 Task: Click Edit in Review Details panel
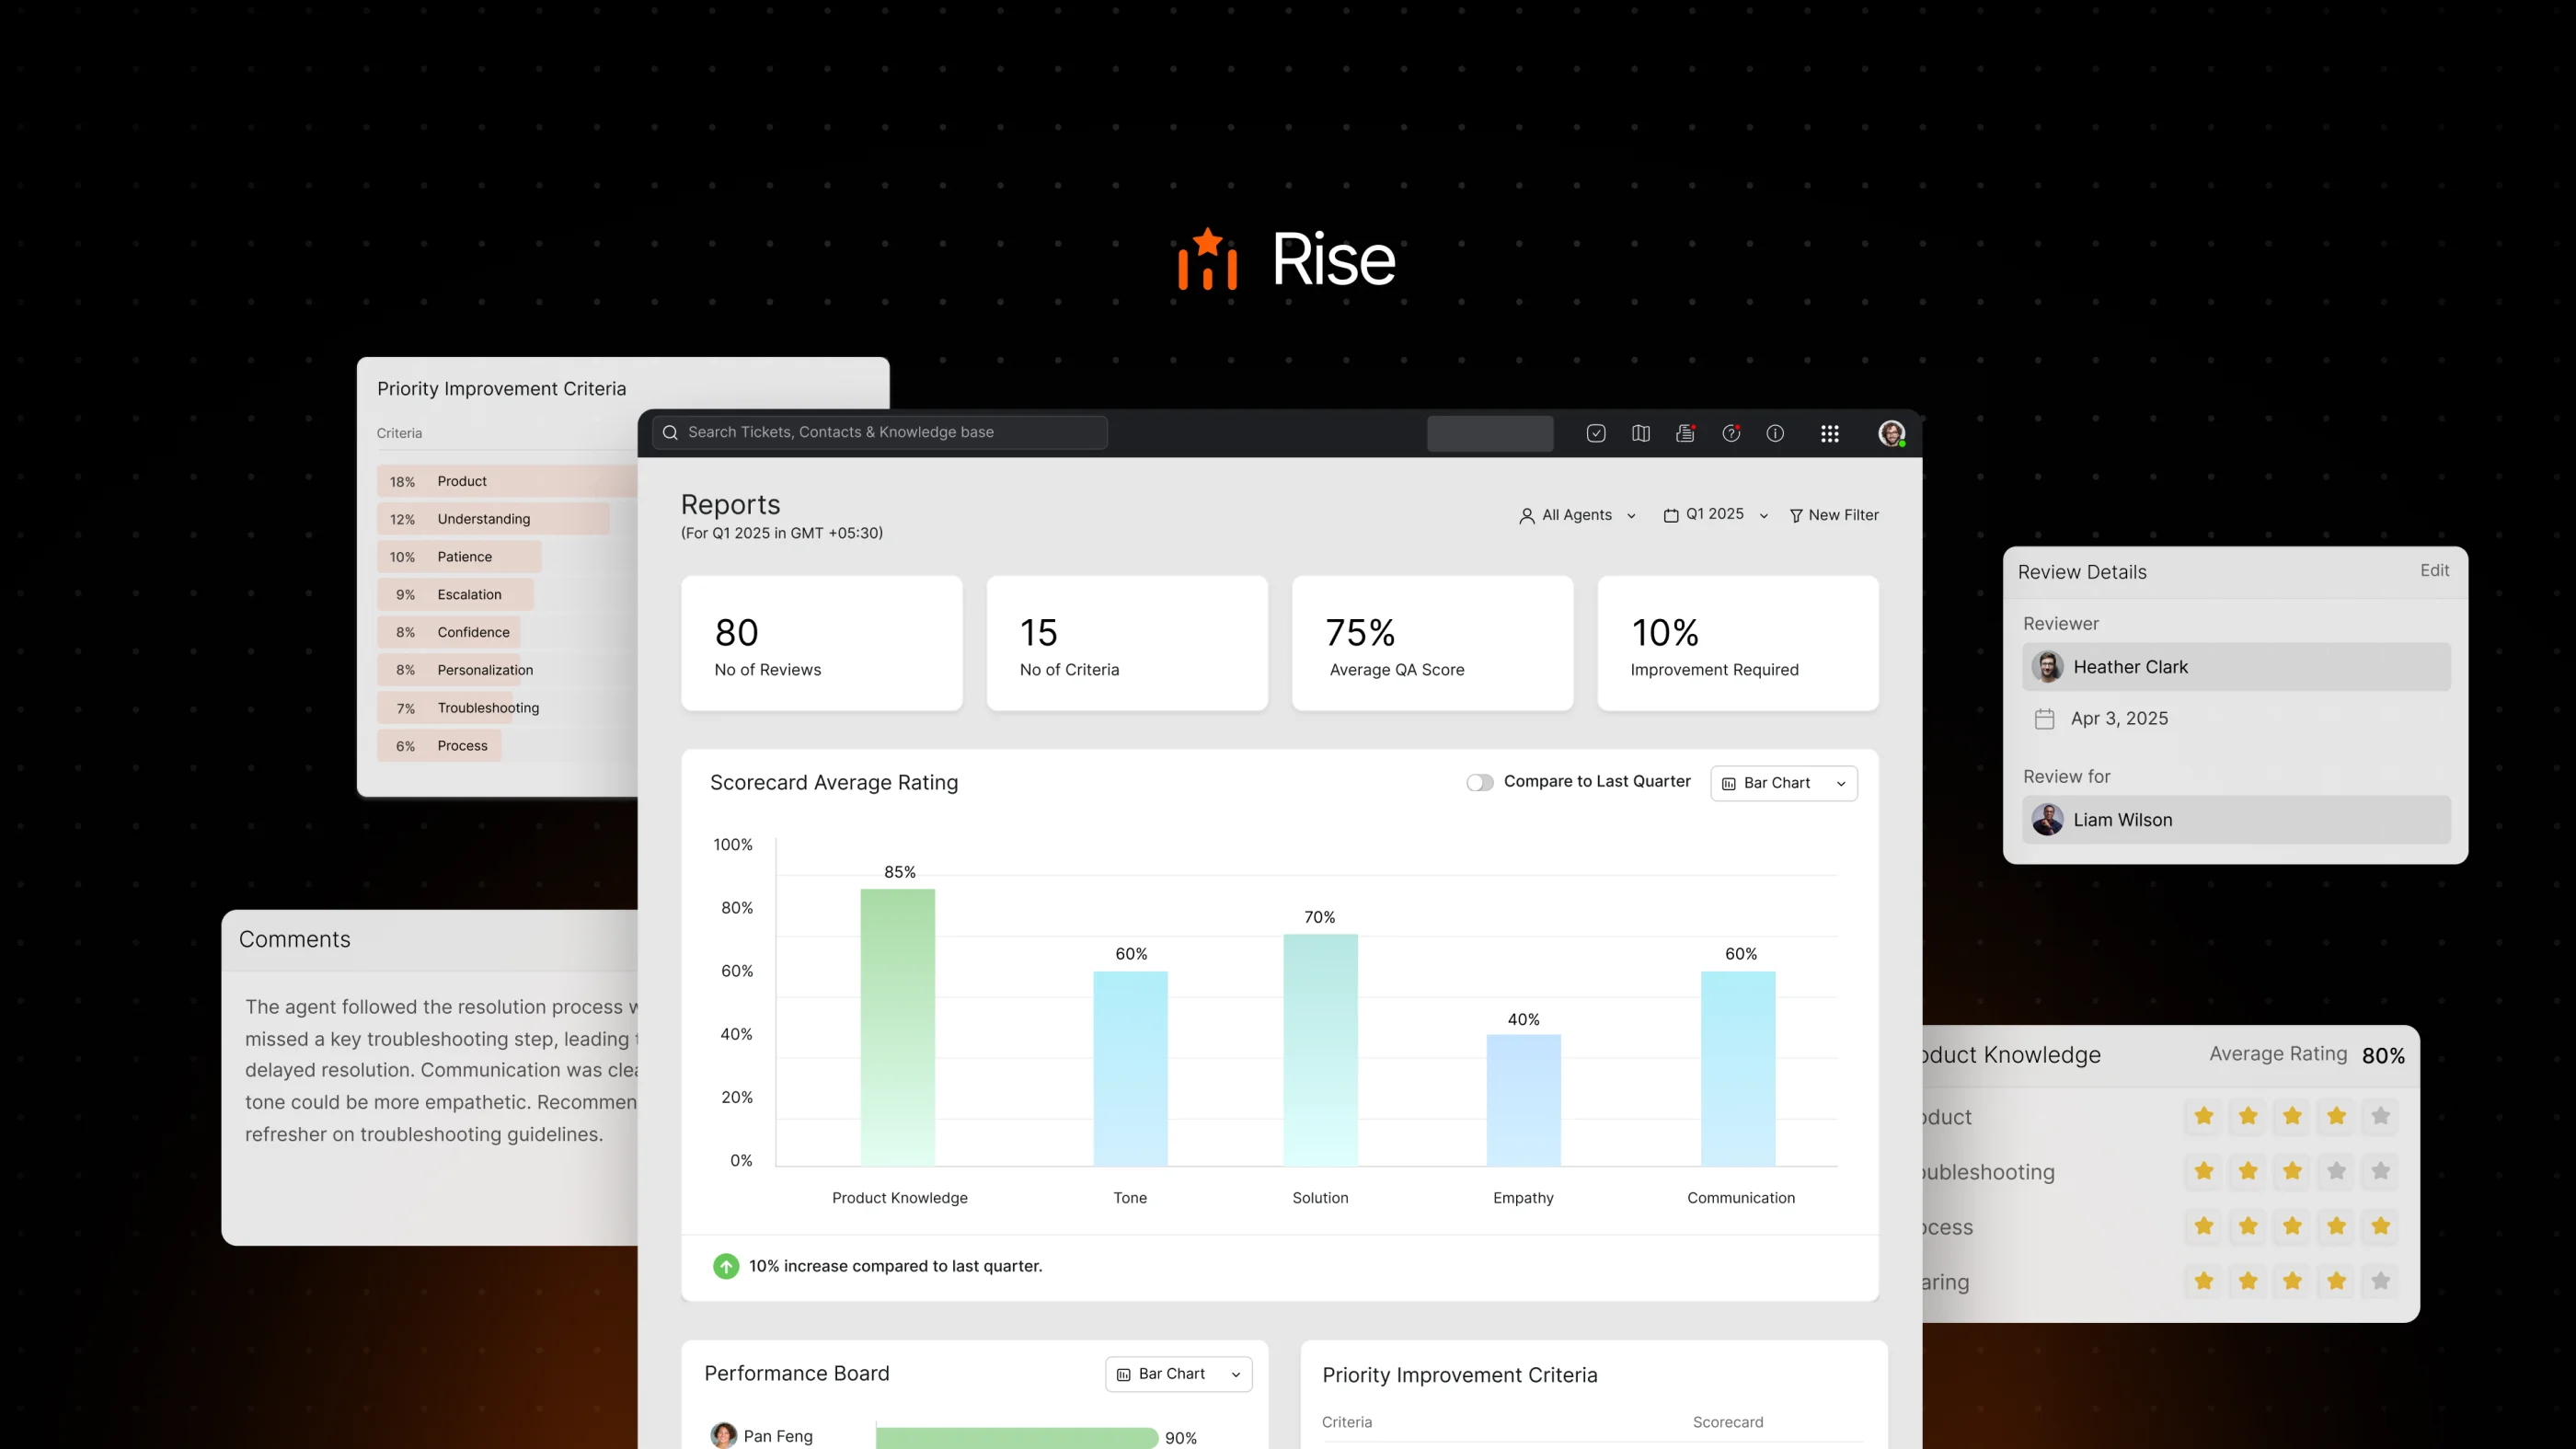[x=2434, y=570]
